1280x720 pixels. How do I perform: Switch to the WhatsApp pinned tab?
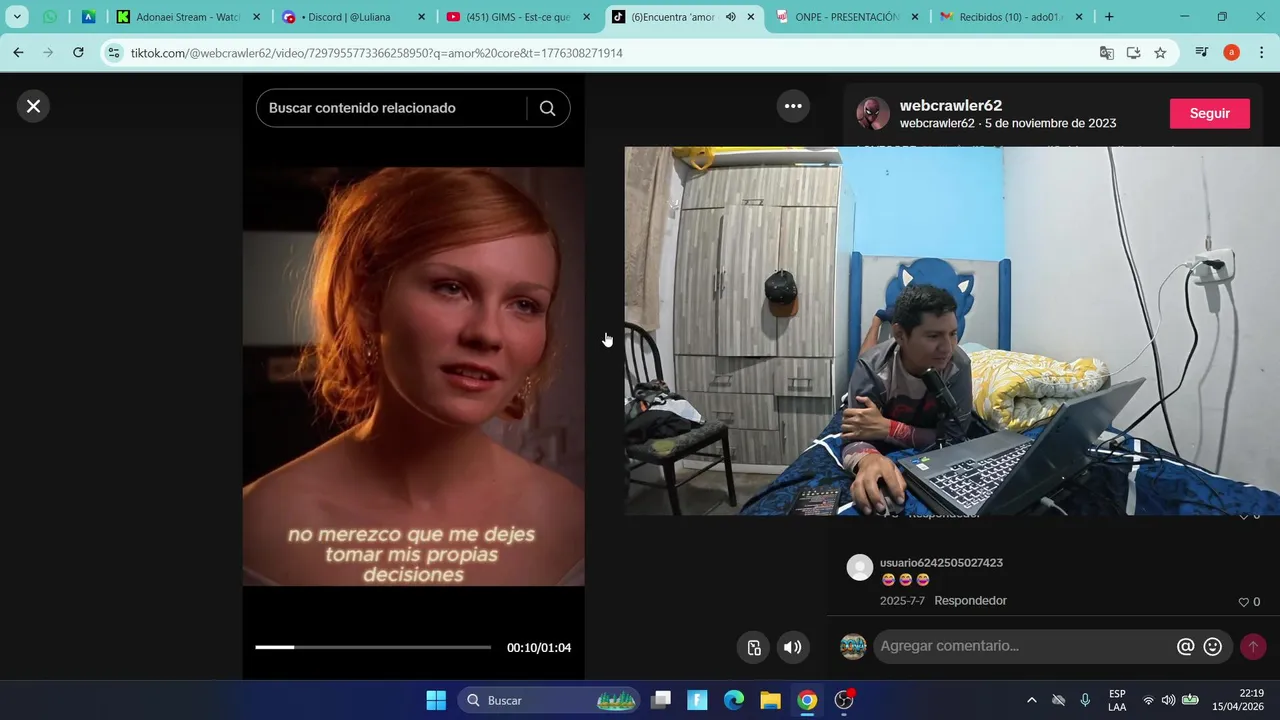point(50,17)
